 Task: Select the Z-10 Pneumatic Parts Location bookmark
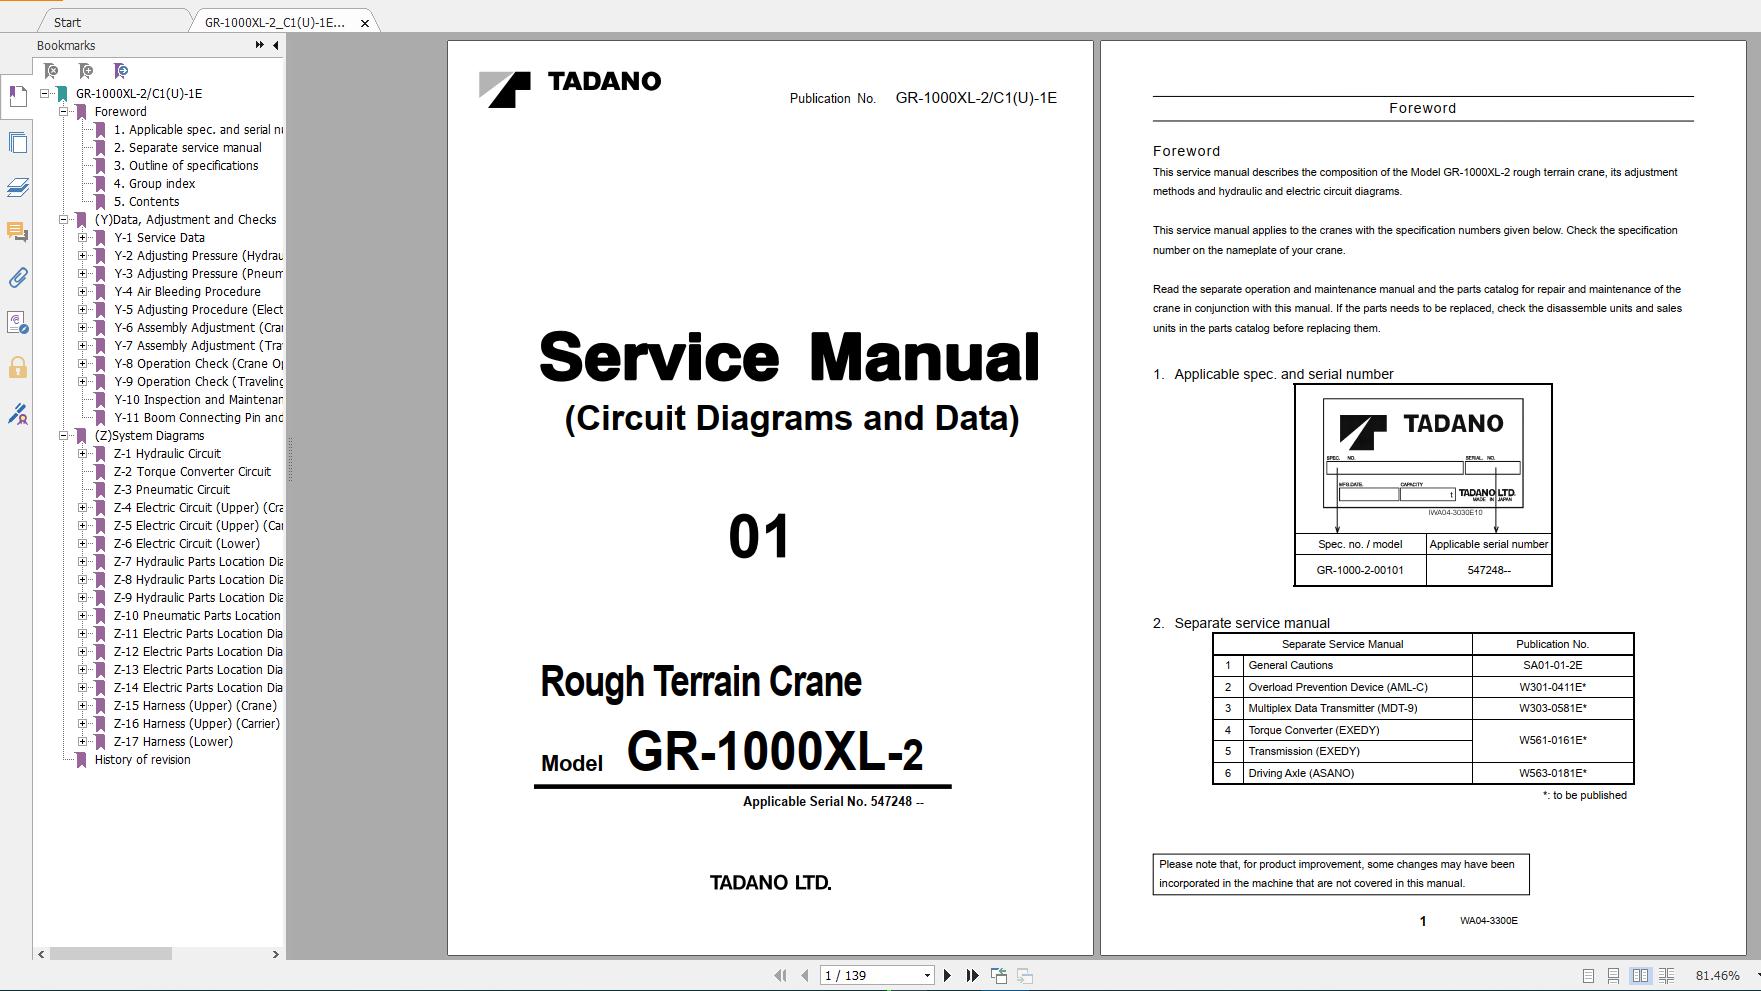[x=197, y=616]
